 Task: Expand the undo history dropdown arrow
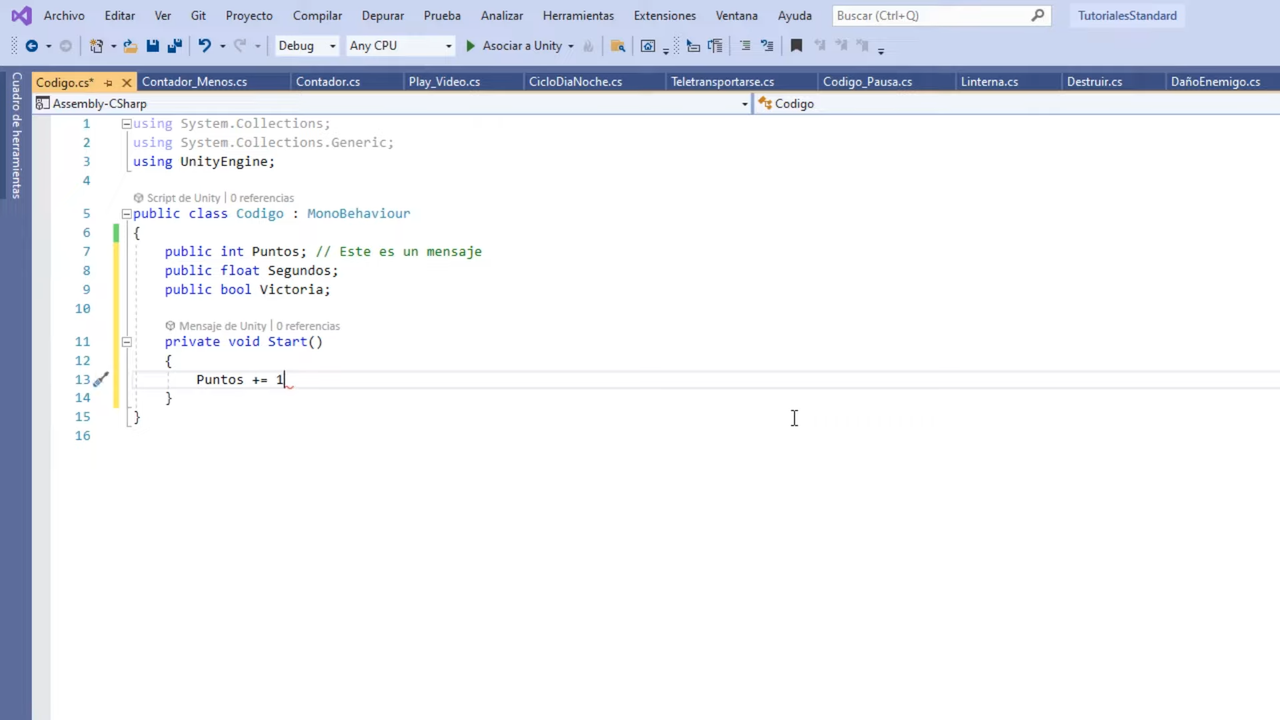click(222, 46)
